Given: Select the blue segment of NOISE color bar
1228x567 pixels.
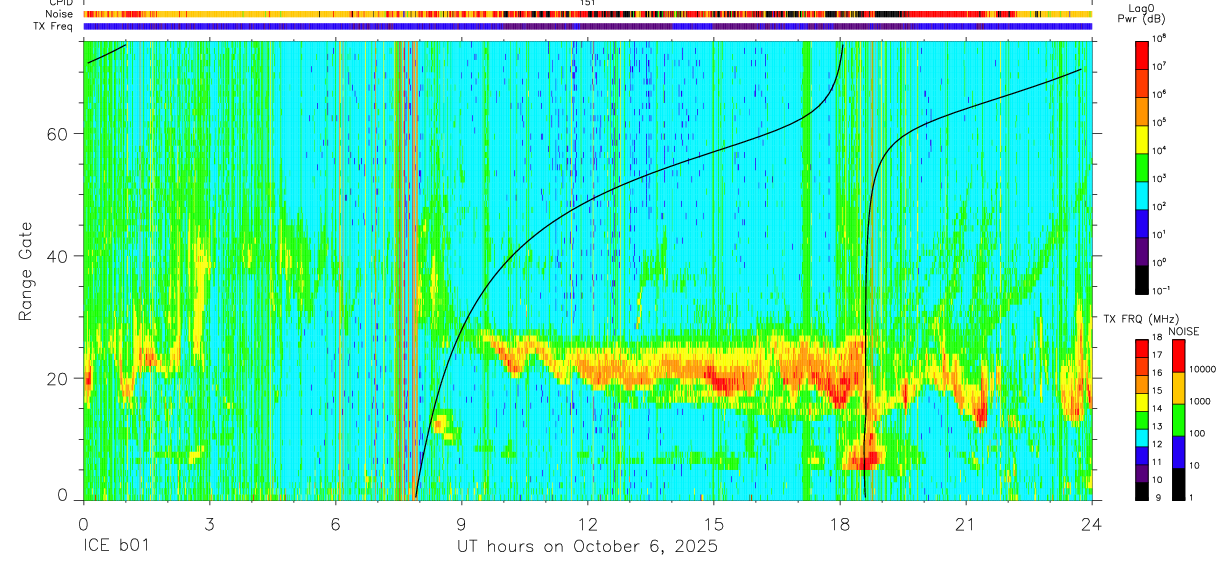Looking at the screenshot, I should tap(1178, 452).
